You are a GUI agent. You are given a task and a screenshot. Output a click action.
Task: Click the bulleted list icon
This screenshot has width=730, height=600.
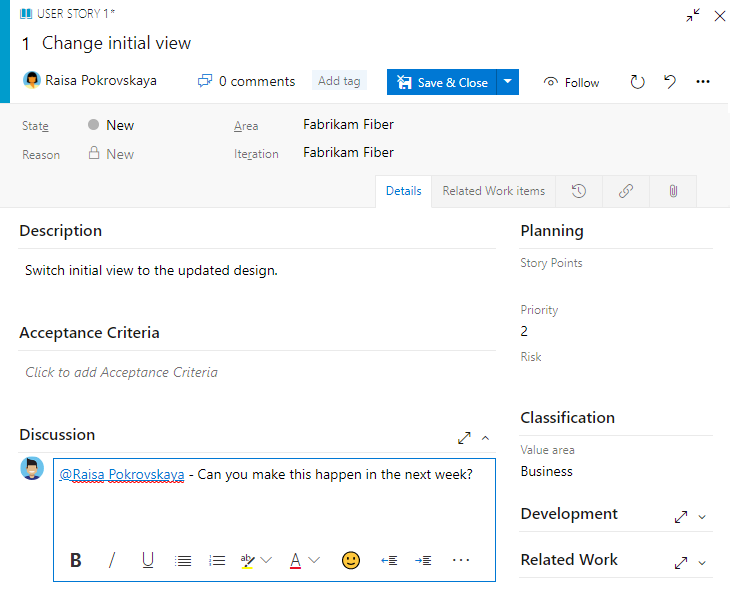183,561
